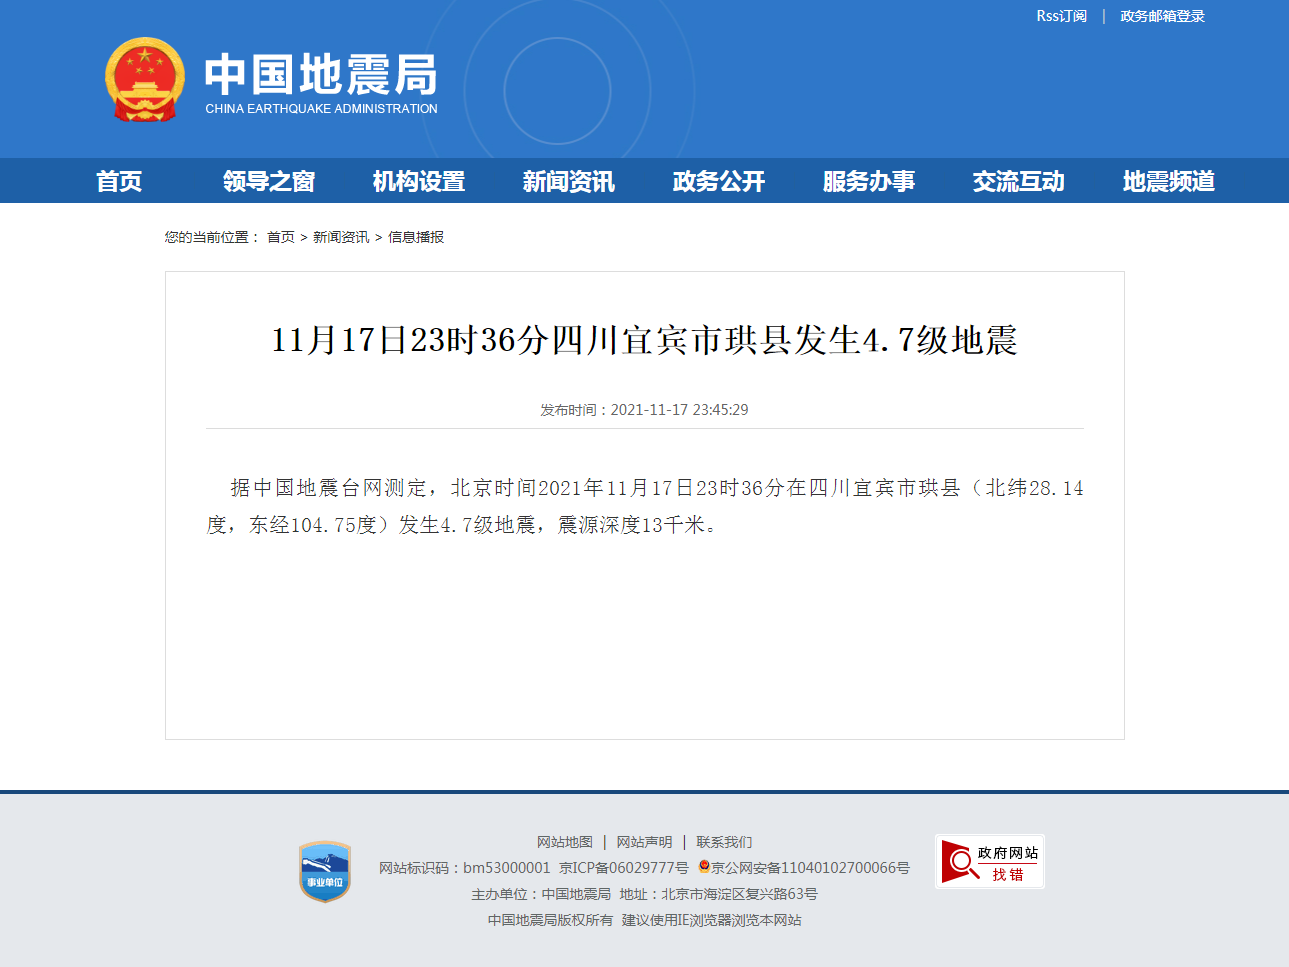Go to the 地震频道 section
Viewport: 1289px width, 967px height.
click(x=1169, y=181)
